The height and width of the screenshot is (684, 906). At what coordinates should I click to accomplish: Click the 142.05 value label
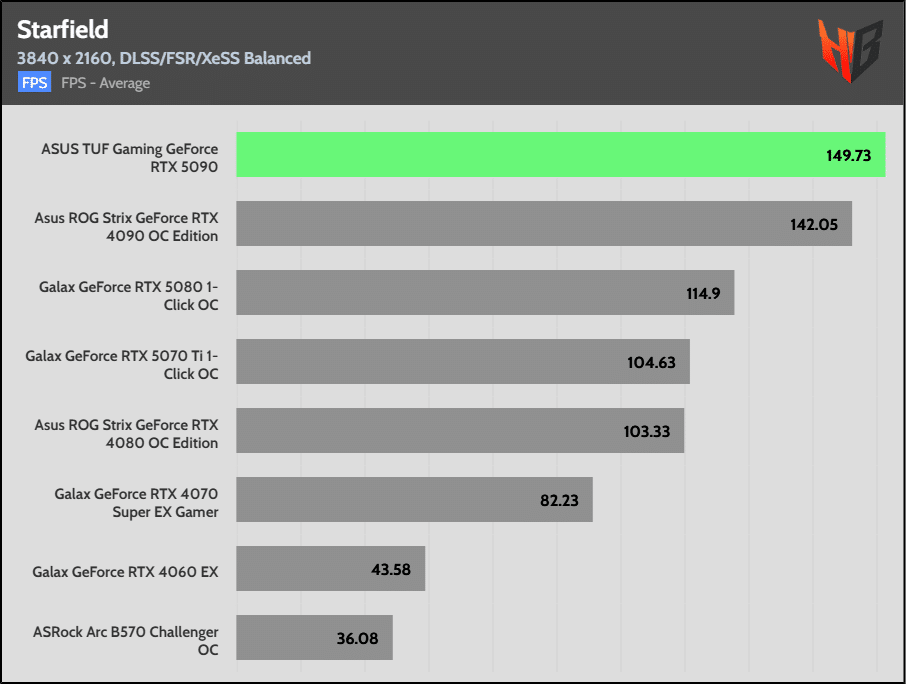[x=814, y=224]
